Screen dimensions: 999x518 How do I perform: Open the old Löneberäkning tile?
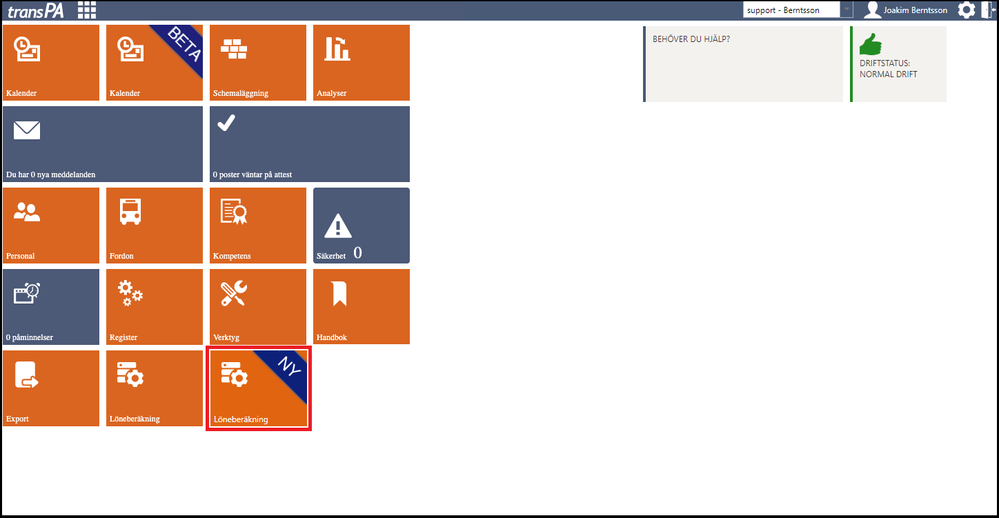(x=154, y=388)
